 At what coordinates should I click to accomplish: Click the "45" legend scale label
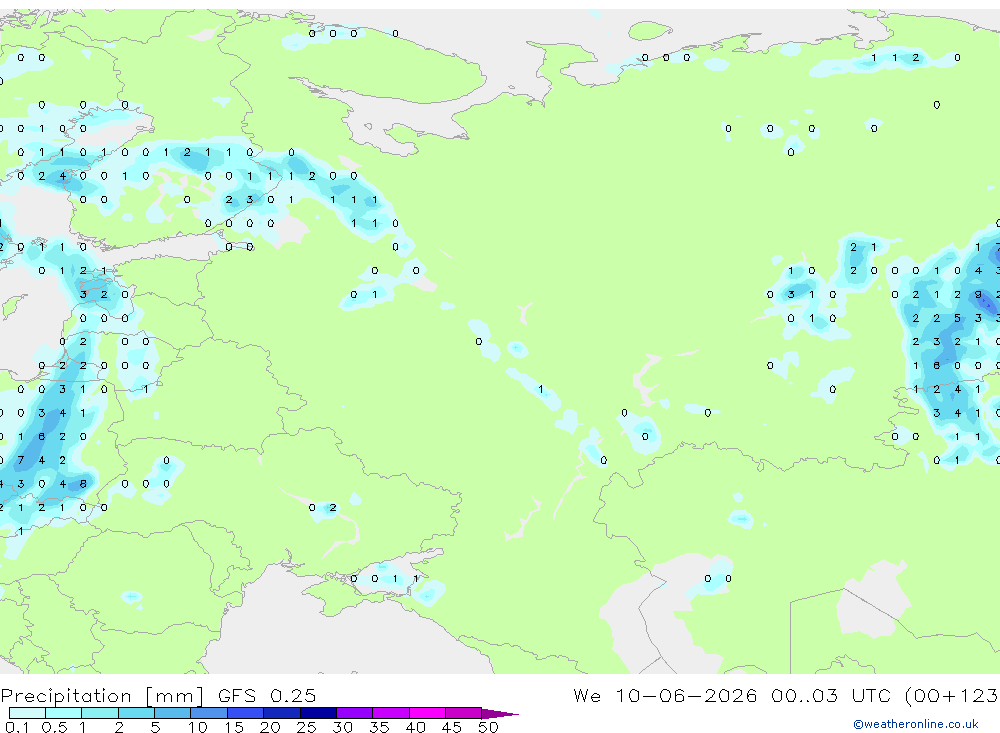[452, 727]
